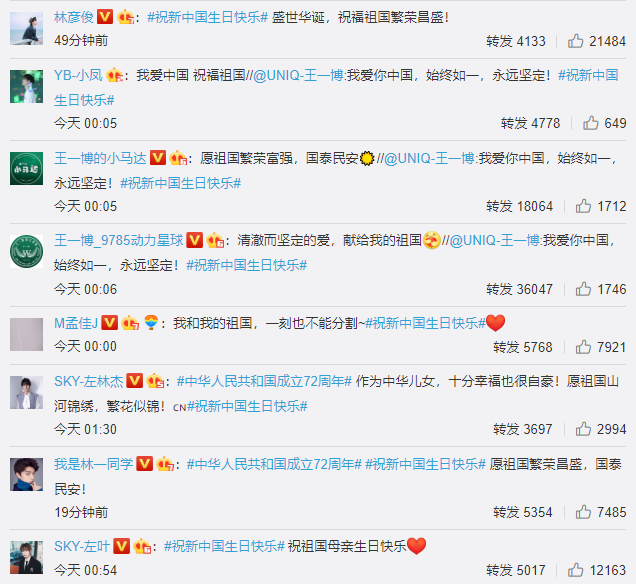Image resolution: width=636 pixels, height=584 pixels.
Task: Click 转发 36047 repost button
Action: pyautogui.click(x=520, y=289)
